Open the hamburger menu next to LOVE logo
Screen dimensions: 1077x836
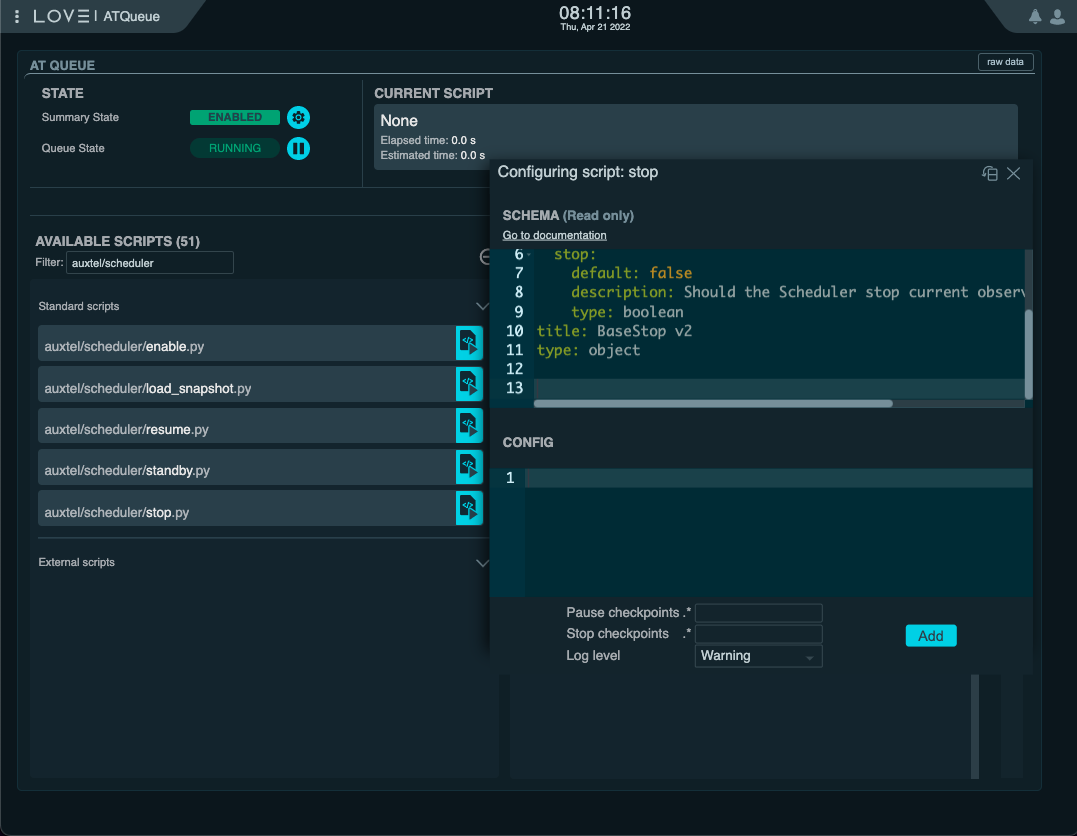[17, 16]
